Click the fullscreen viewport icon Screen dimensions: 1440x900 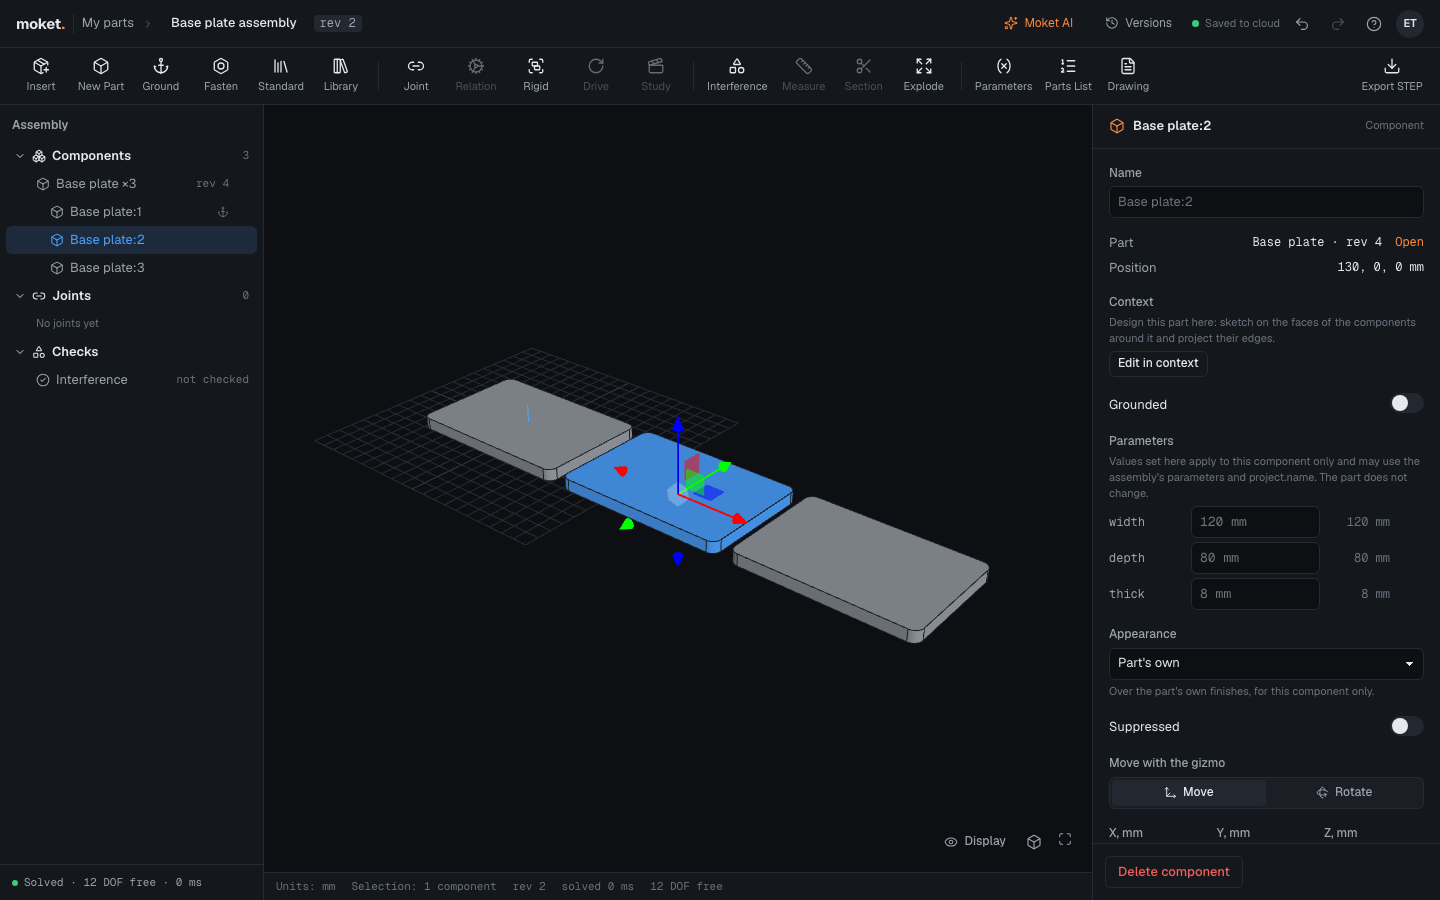click(1065, 840)
